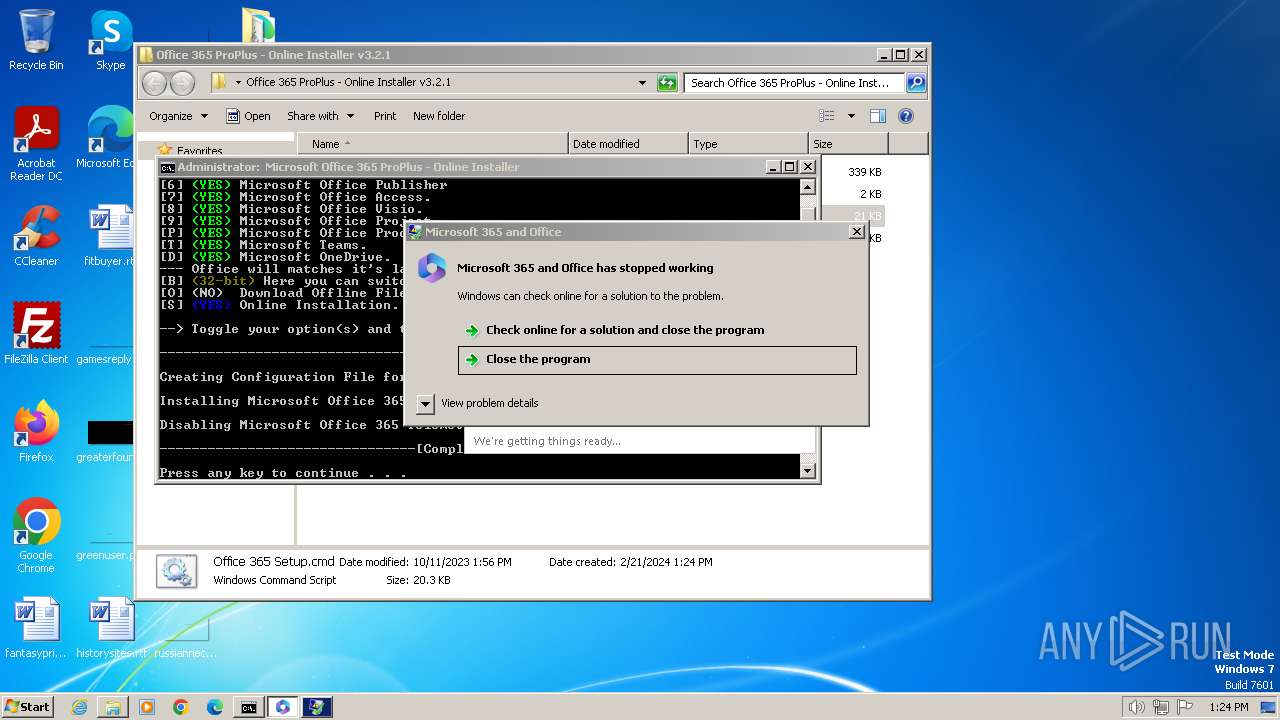This screenshot has width=1280, height=720.
Task: Launch FileZilla Client shortcut
Action: point(36,333)
